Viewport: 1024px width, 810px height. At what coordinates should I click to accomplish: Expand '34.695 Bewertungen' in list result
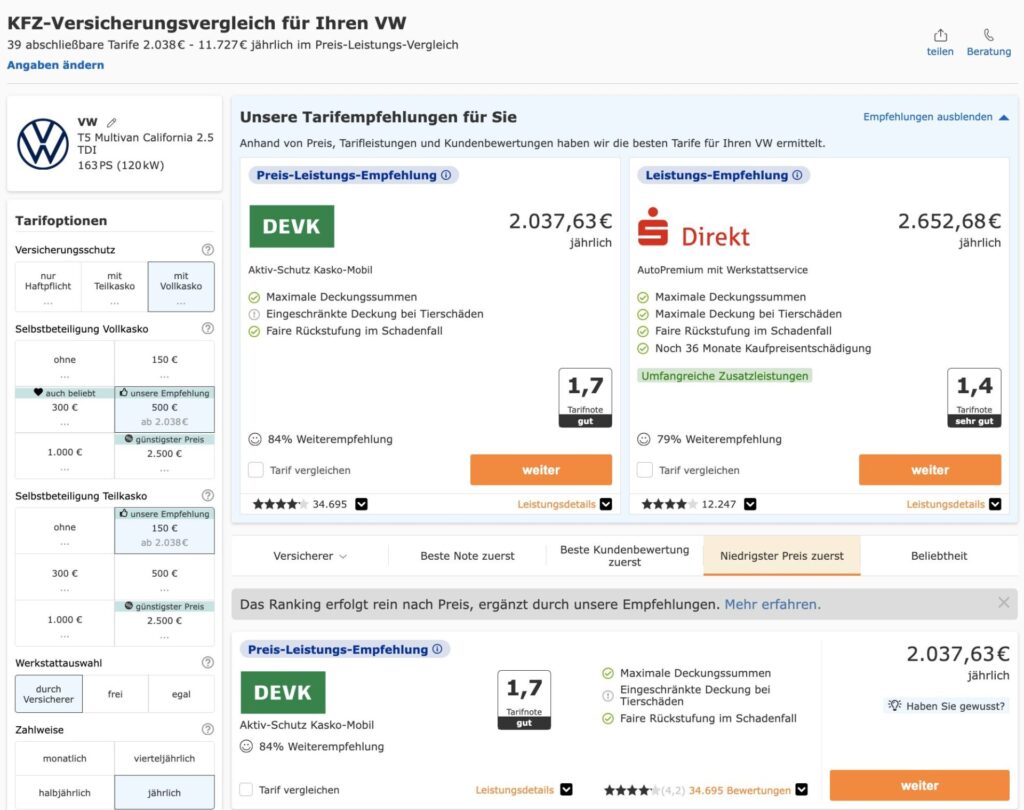[x=801, y=789]
